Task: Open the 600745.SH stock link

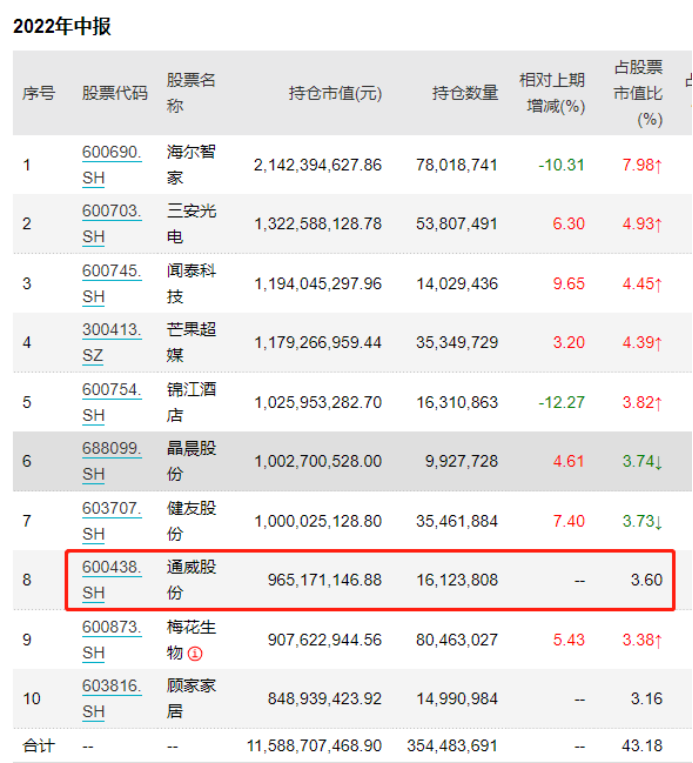Action: 111,283
